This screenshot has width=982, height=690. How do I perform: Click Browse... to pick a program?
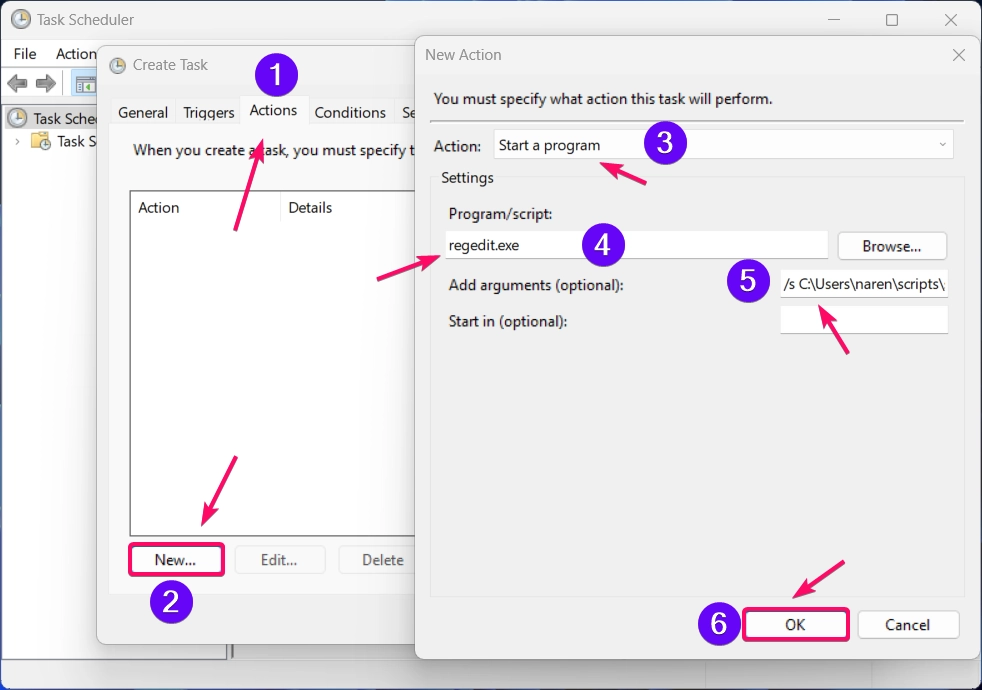[892, 246]
